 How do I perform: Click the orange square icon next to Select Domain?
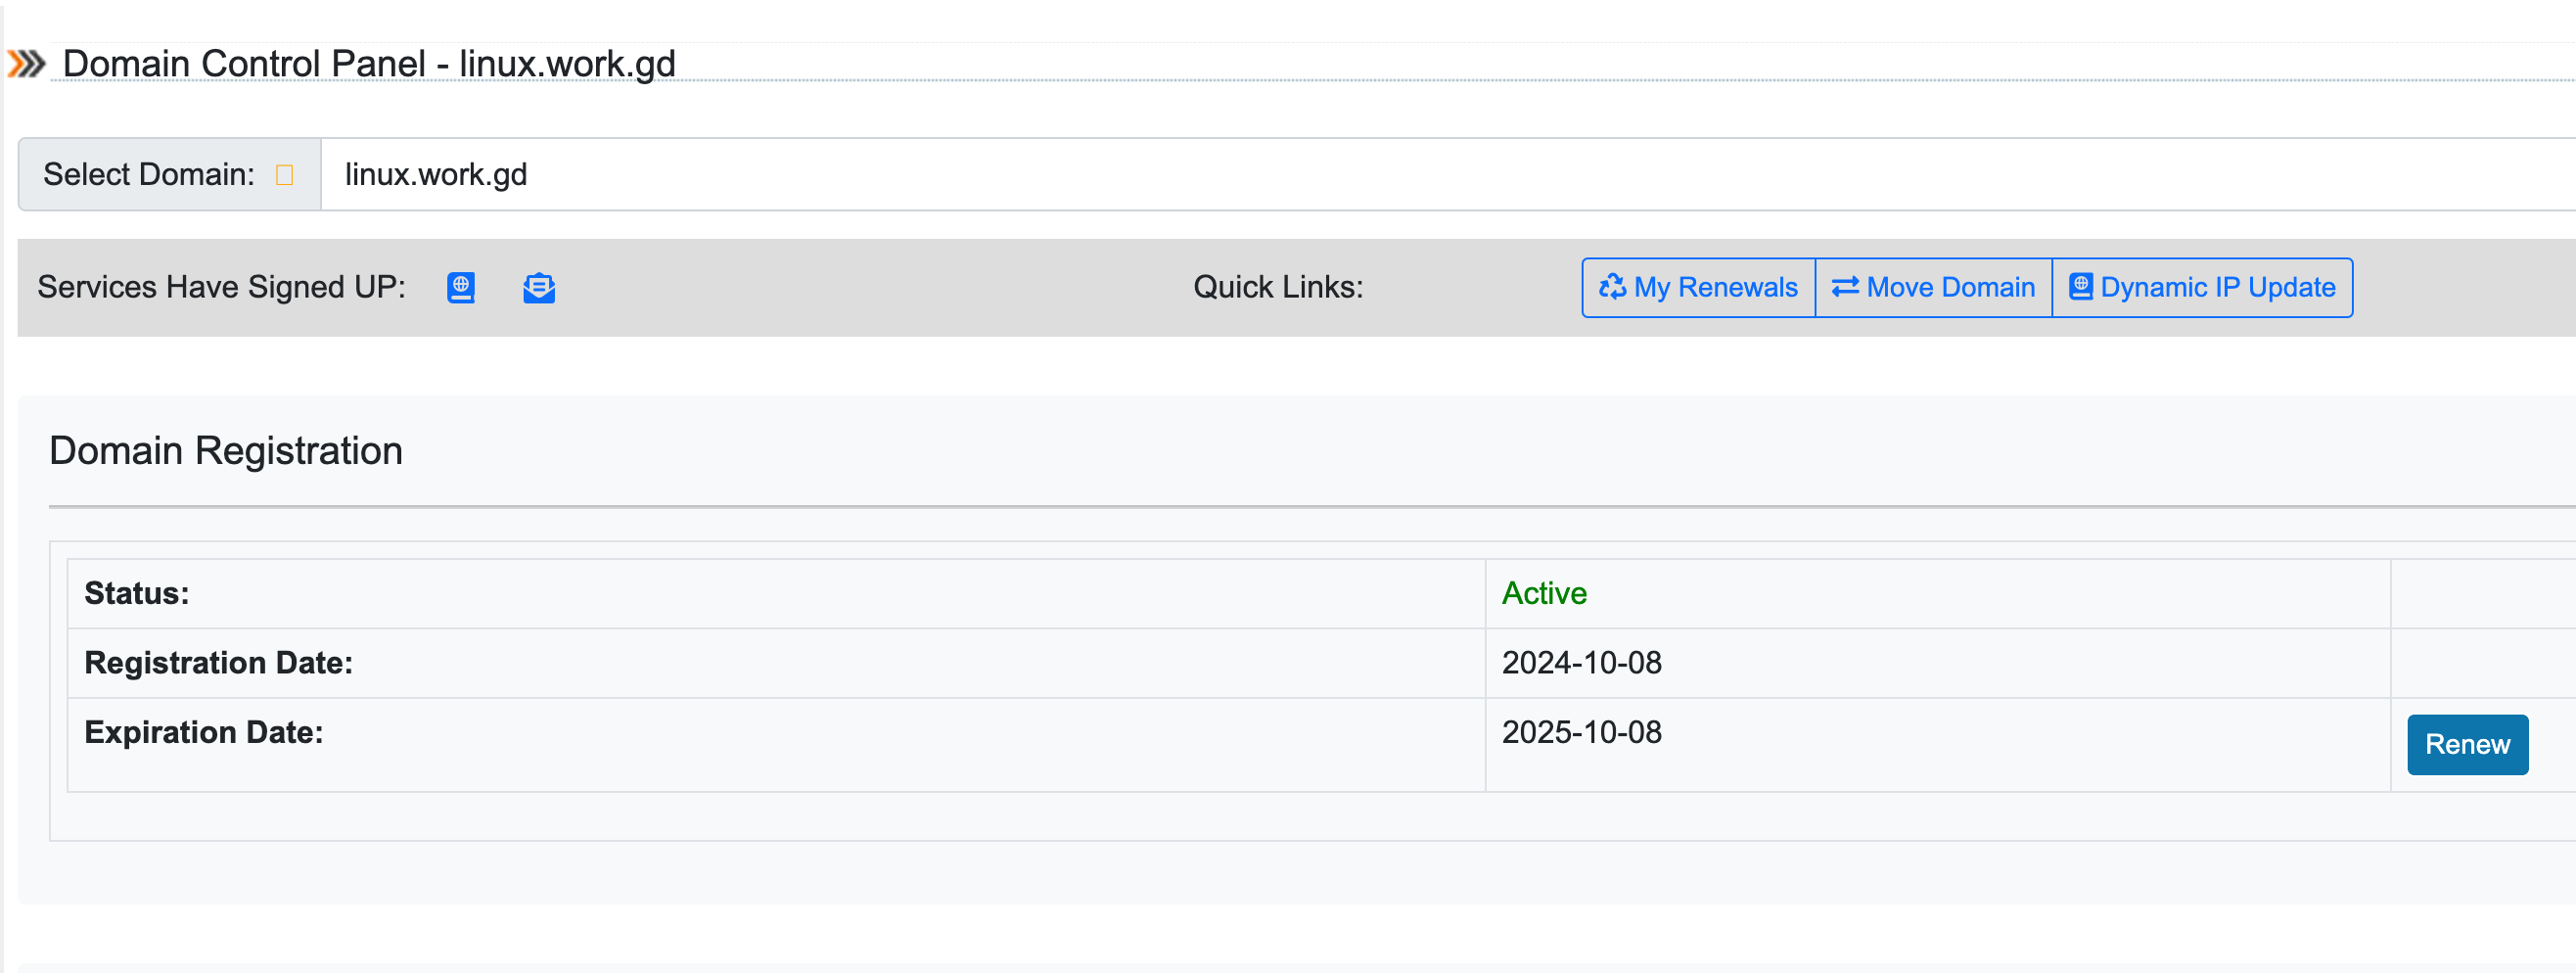point(284,175)
